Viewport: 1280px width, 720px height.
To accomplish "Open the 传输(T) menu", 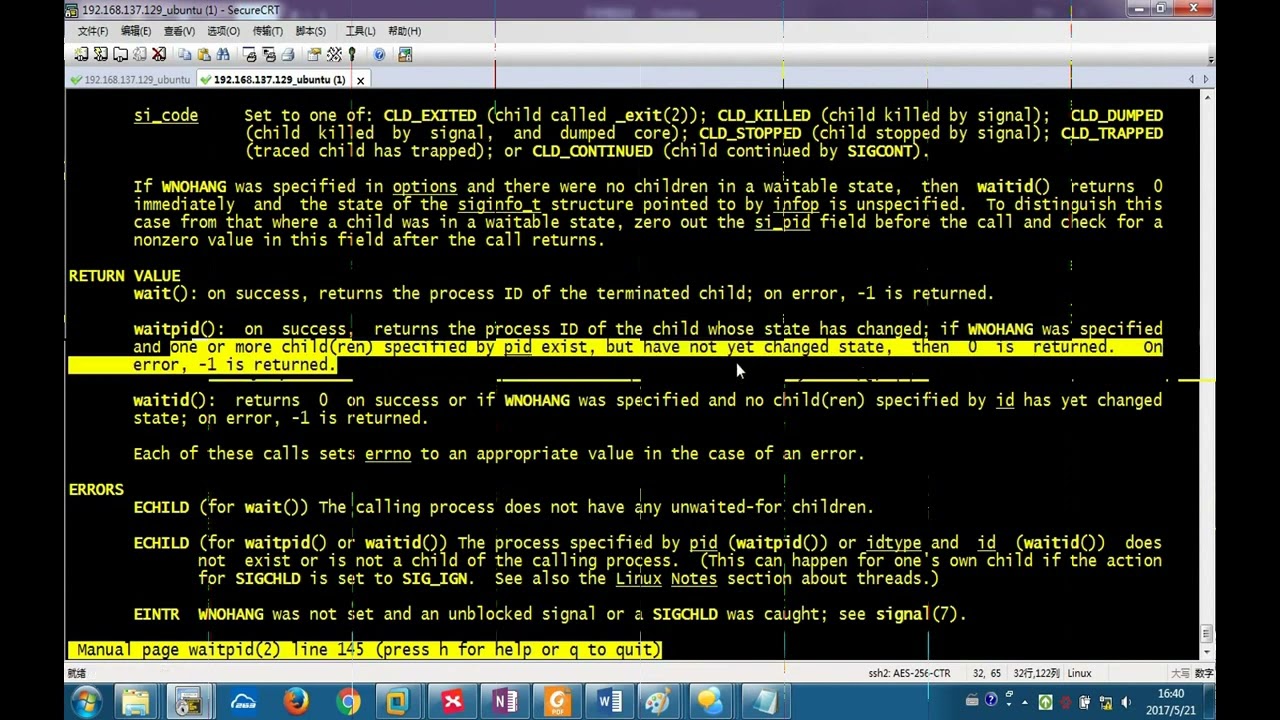I will [267, 31].
